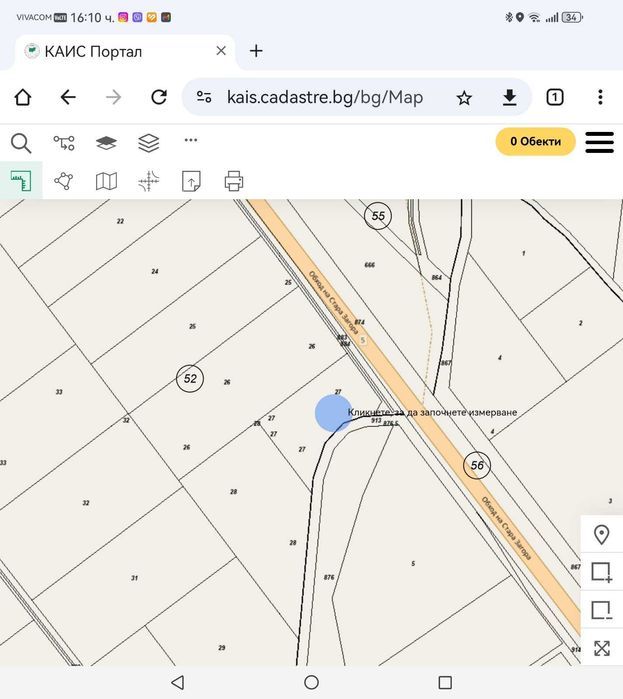
Task: Select the polygon area drawing tool
Action: [64, 181]
